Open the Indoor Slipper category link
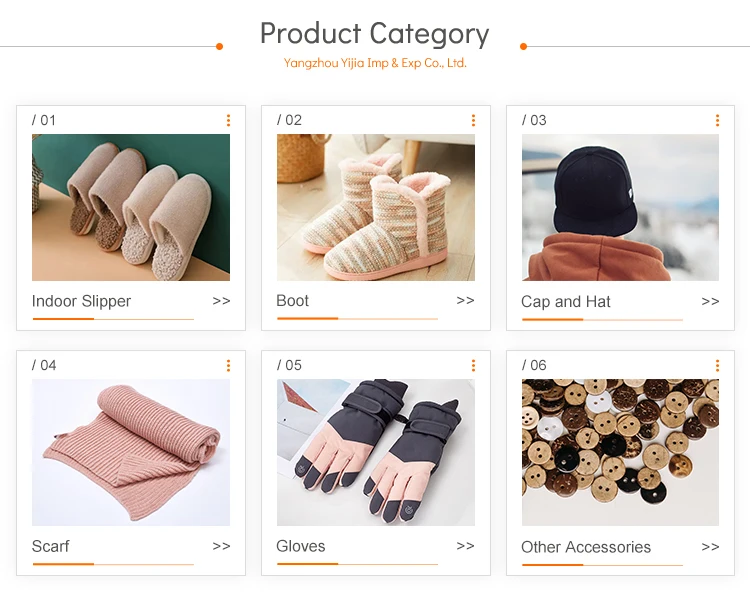 [x=81, y=301]
